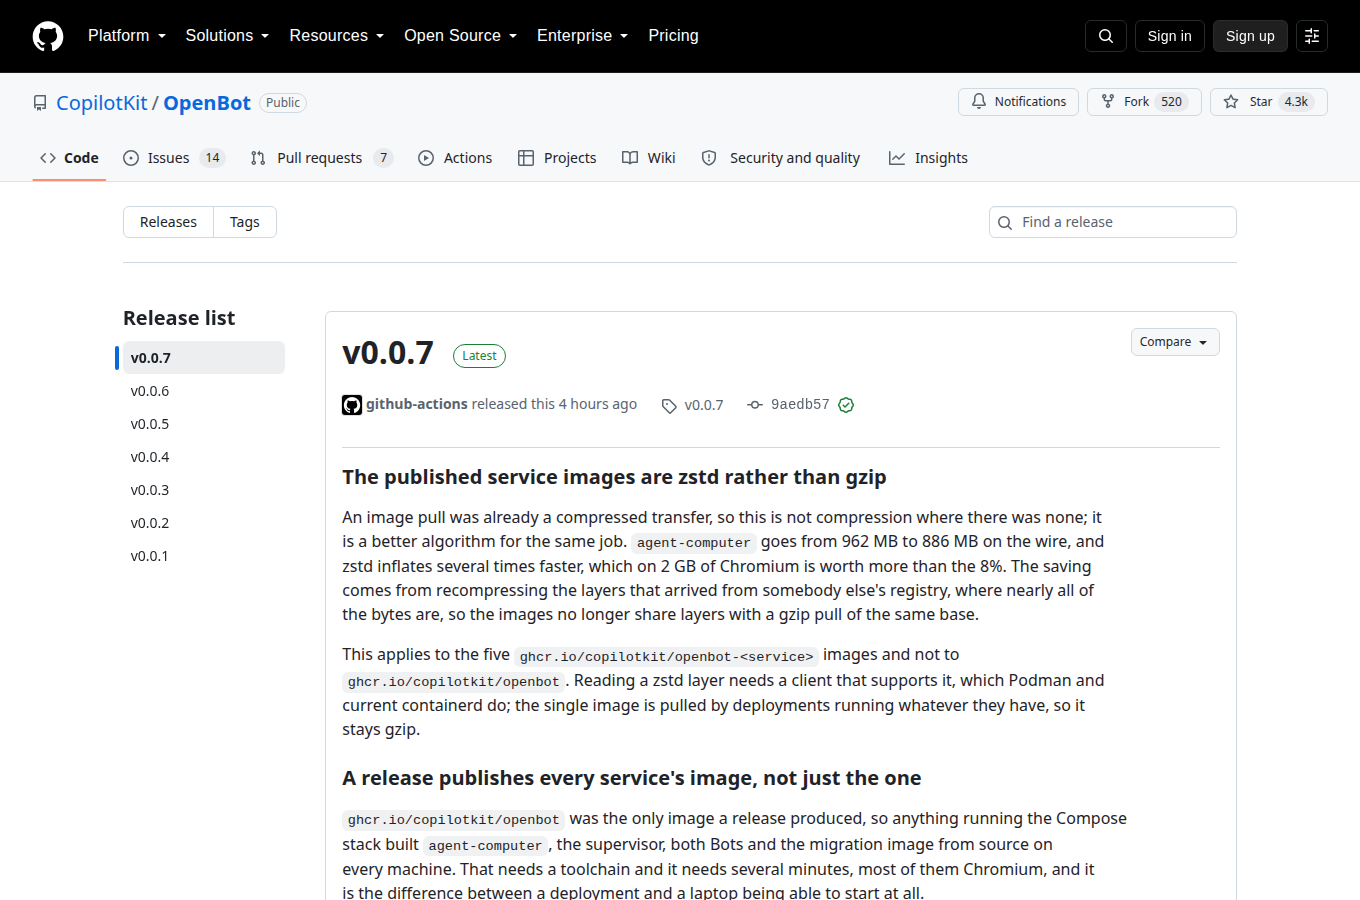The height and width of the screenshot is (900, 1360).
Task: Click the v0.0.7 release title heading
Action: (388, 353)
